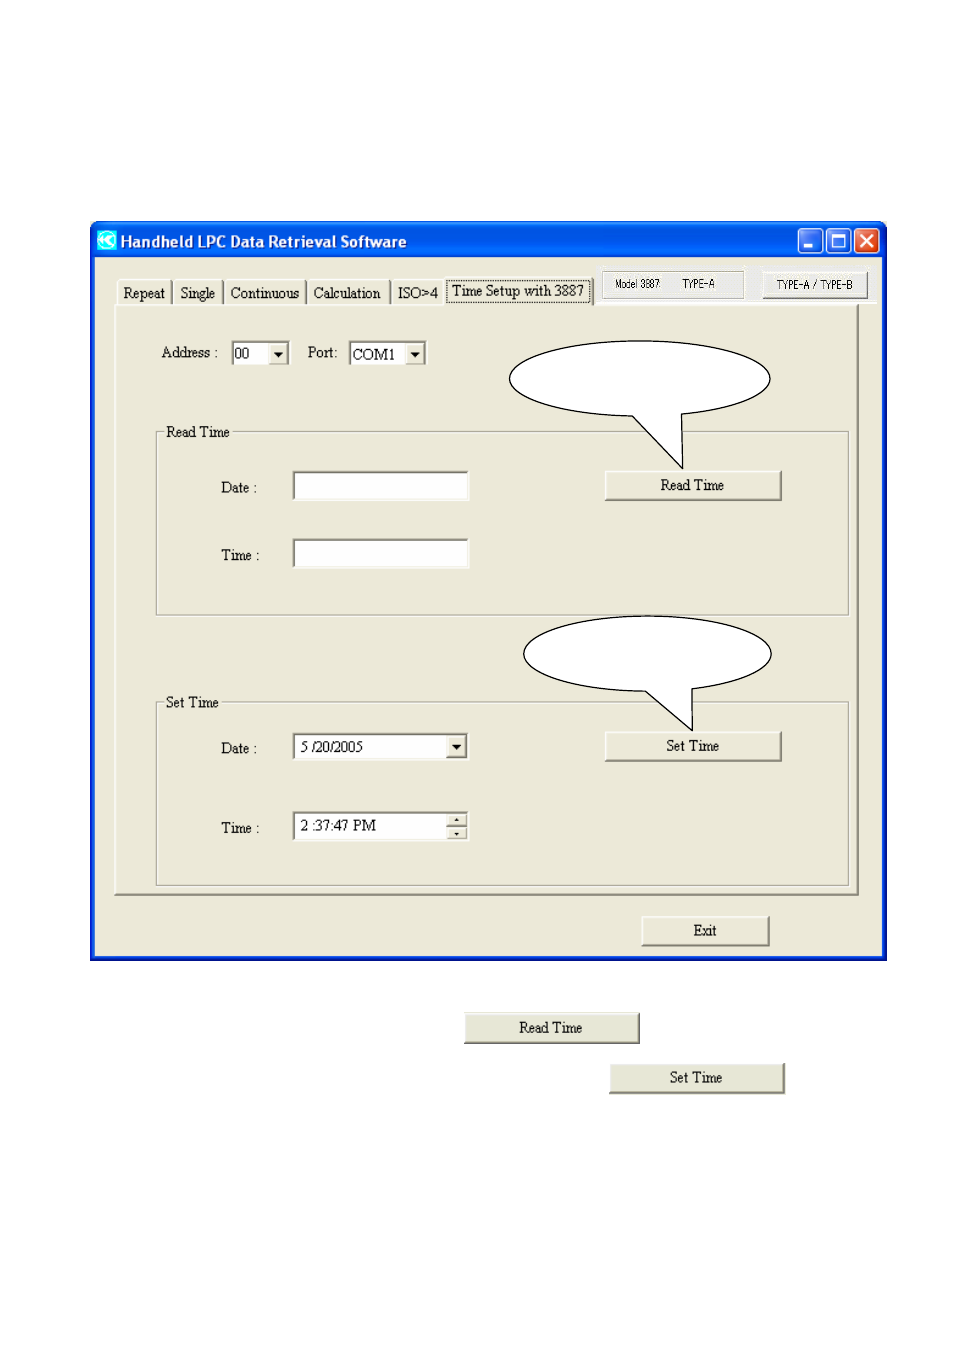954x1350 pixels.
Task: Click the Read Time group label
Action: pyautogui.click(x=198, y=432)
